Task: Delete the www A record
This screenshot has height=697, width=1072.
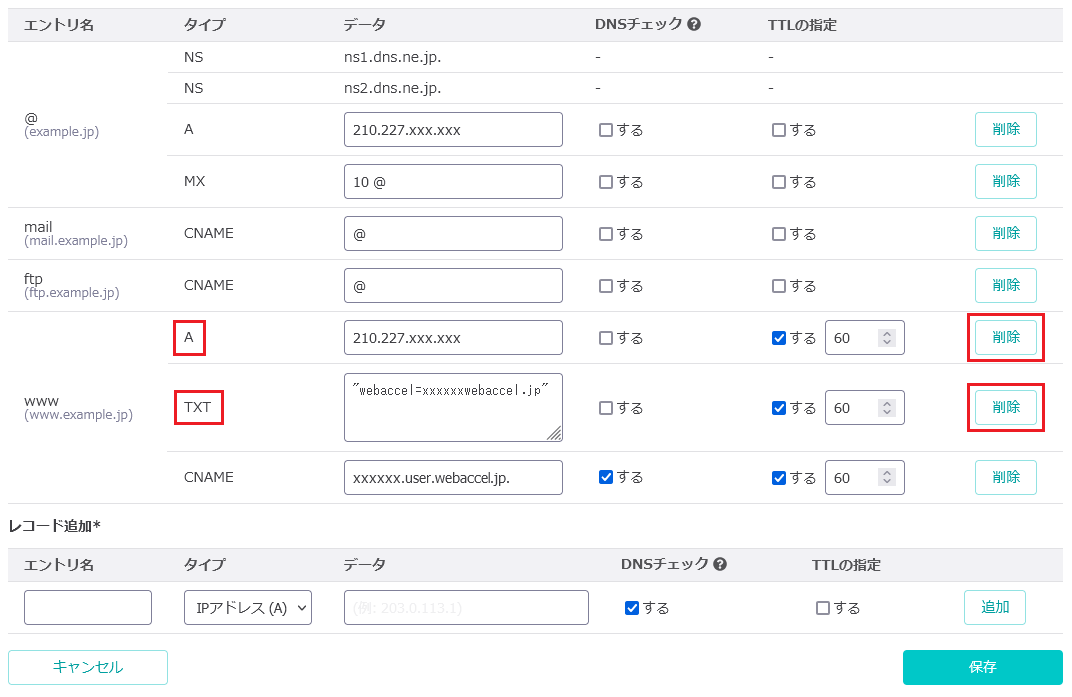Action: click(1006, 337)
